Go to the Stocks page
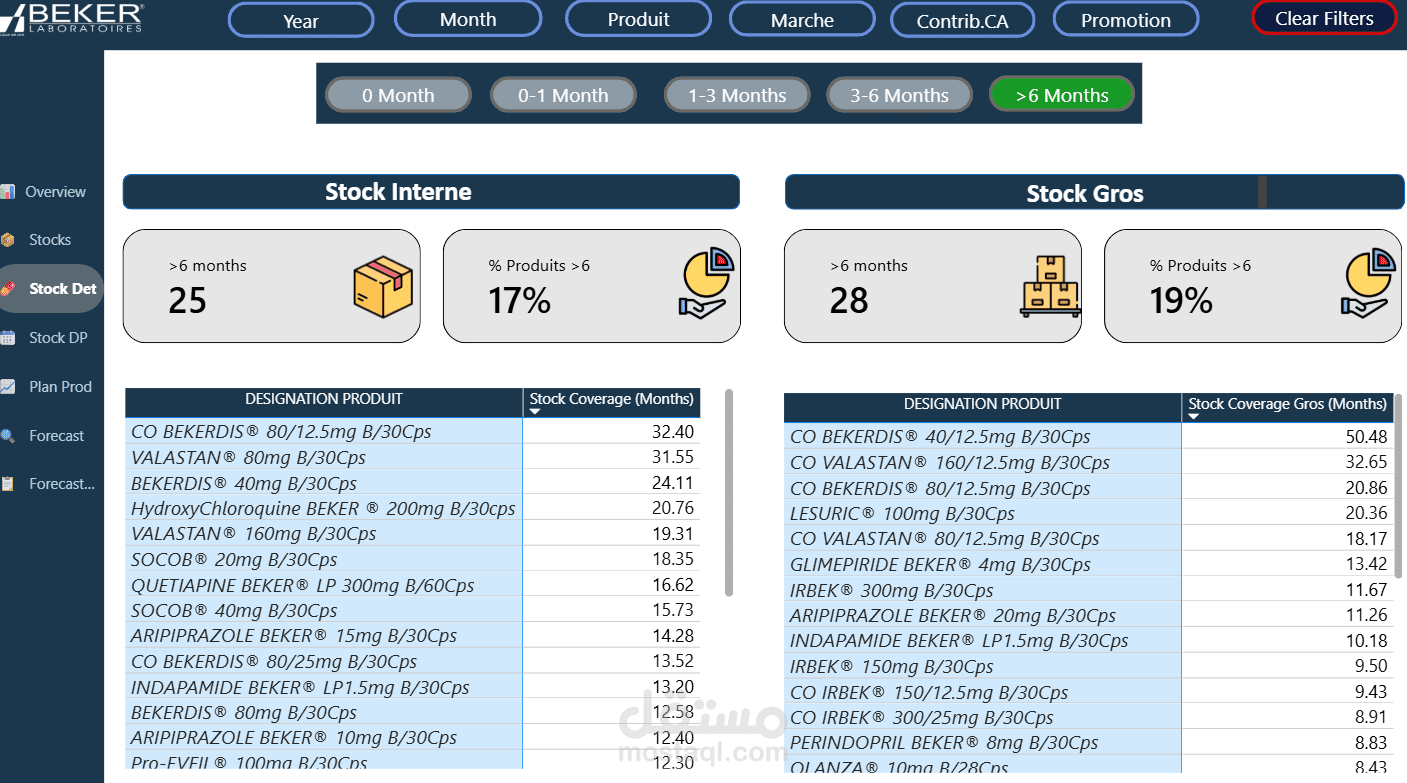Image resolution: width=1407 pixels, height=783 pixels. 50,240
